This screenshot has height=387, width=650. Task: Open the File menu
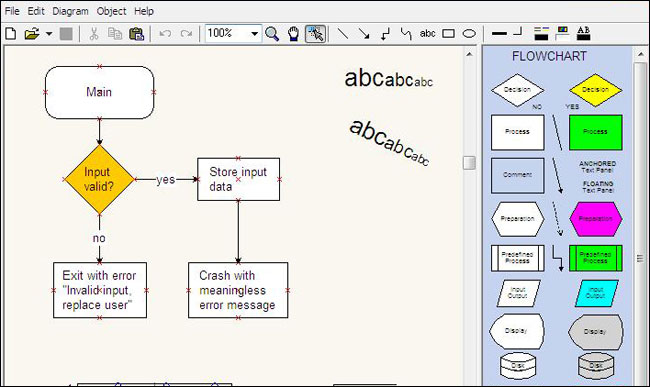coord(12,11)
